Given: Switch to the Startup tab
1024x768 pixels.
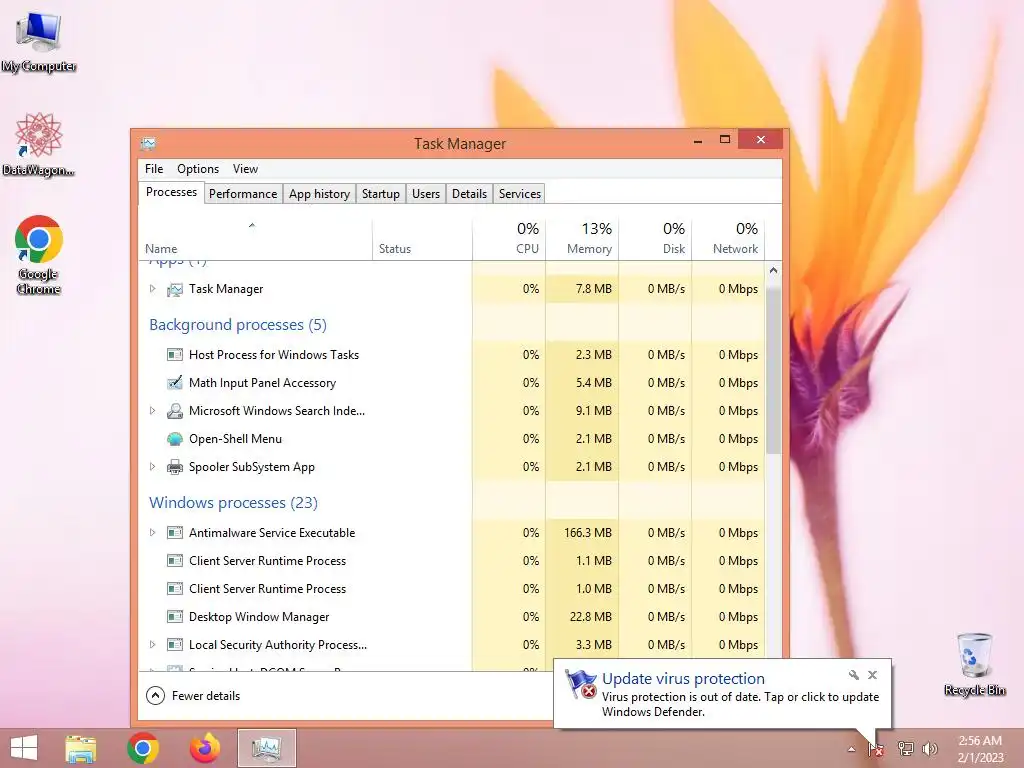Looking at the screenshot, I should pos(381,194).
